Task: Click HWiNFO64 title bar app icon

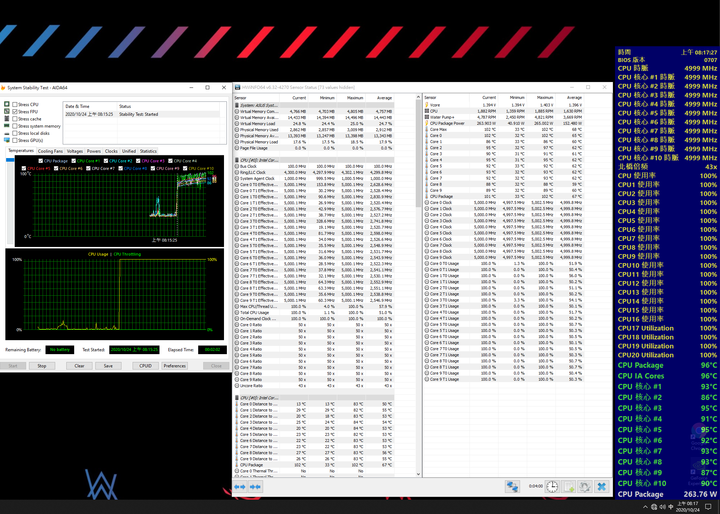Action: (237, 87)
